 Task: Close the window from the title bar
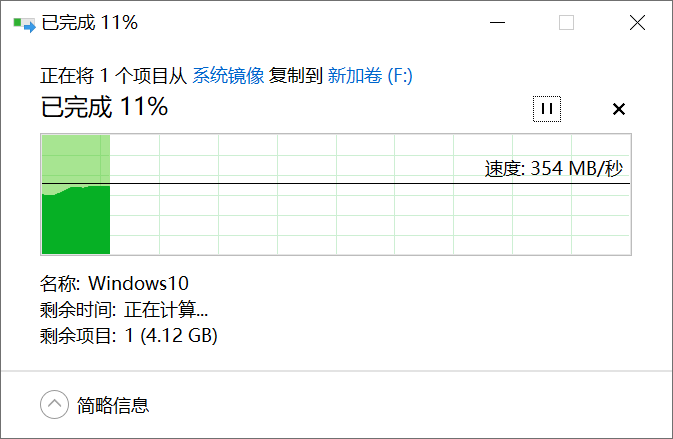point(637,23)
